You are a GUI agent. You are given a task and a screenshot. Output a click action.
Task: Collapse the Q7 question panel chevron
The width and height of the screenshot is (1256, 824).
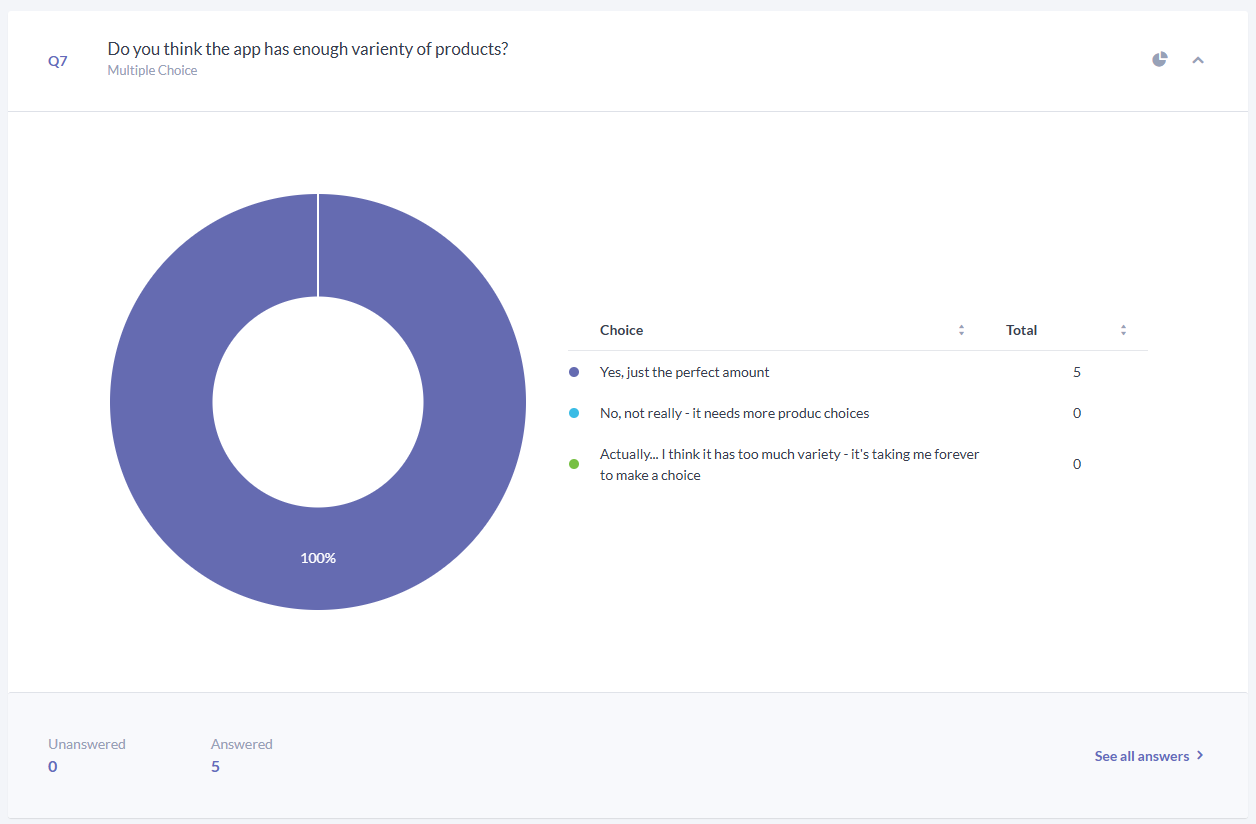1198,60
